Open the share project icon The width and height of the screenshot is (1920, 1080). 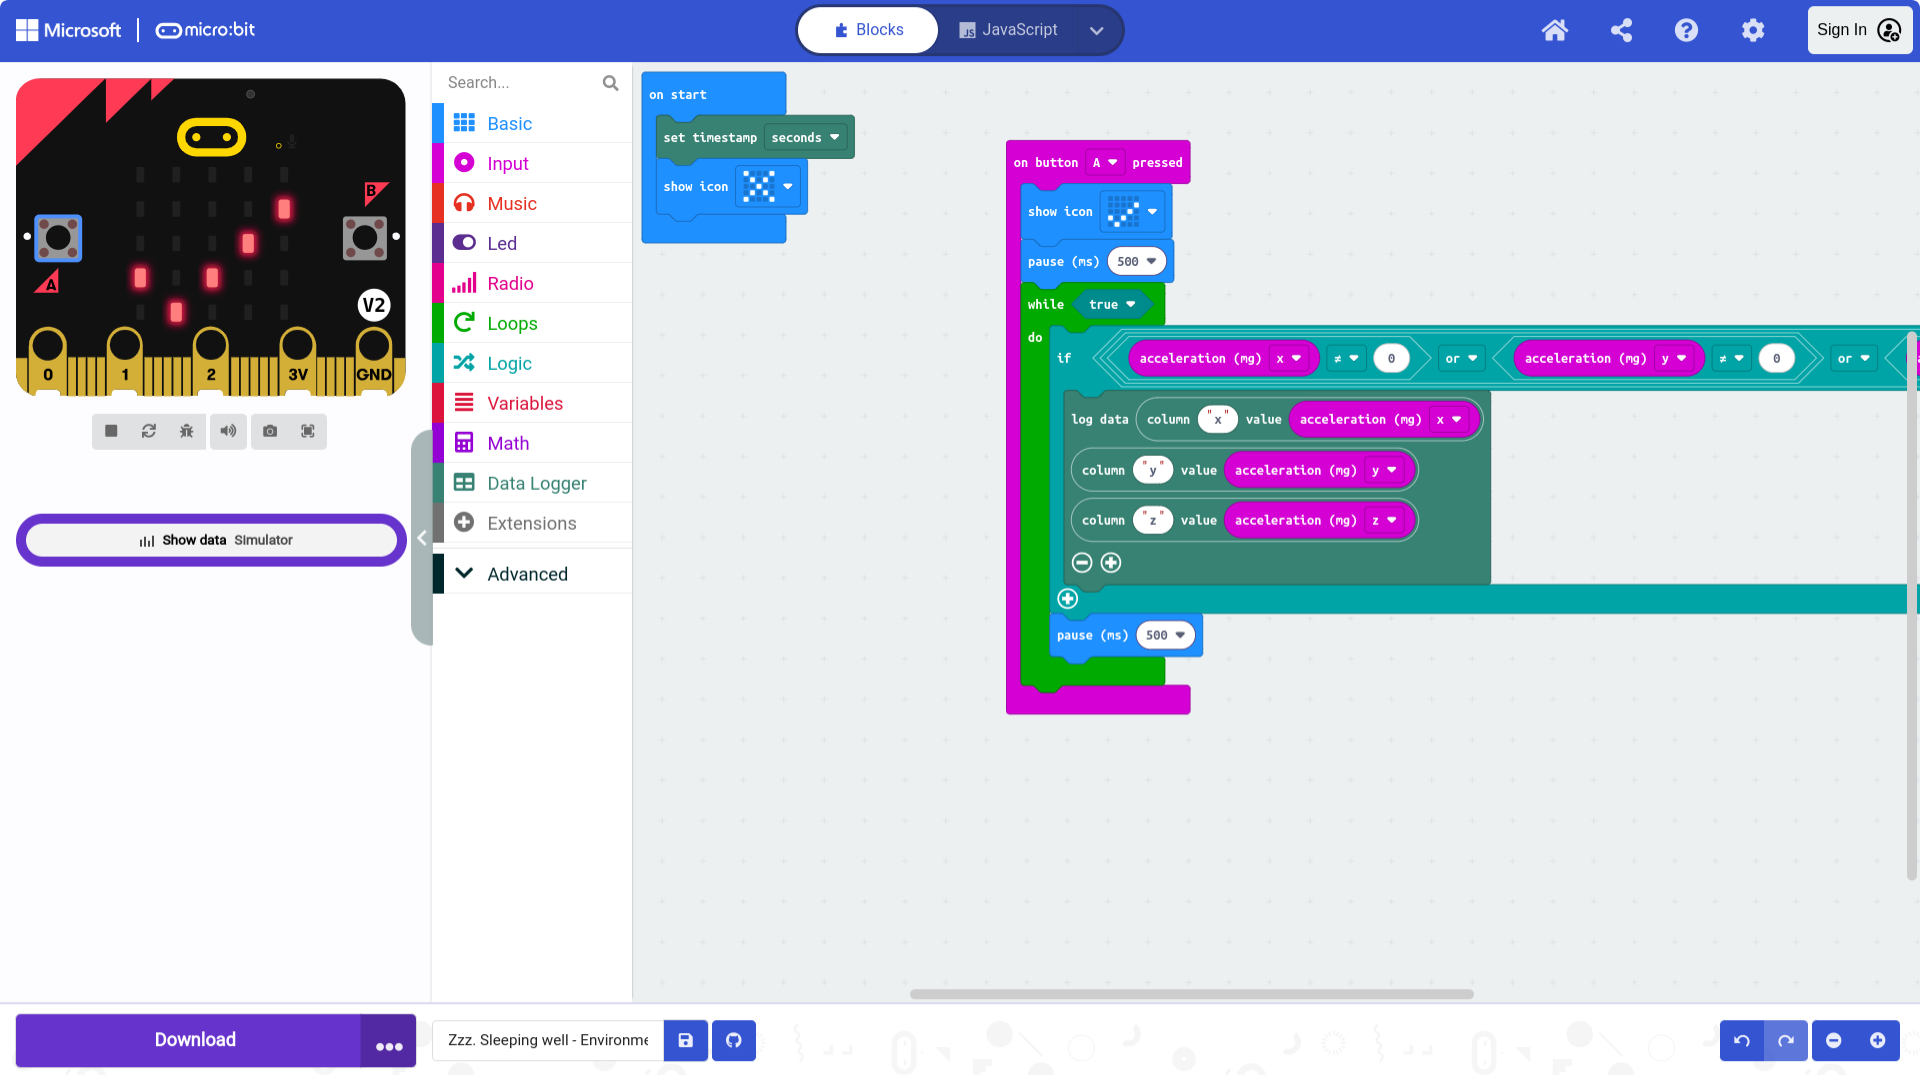pyautogui.click(x=1621, y=30)
